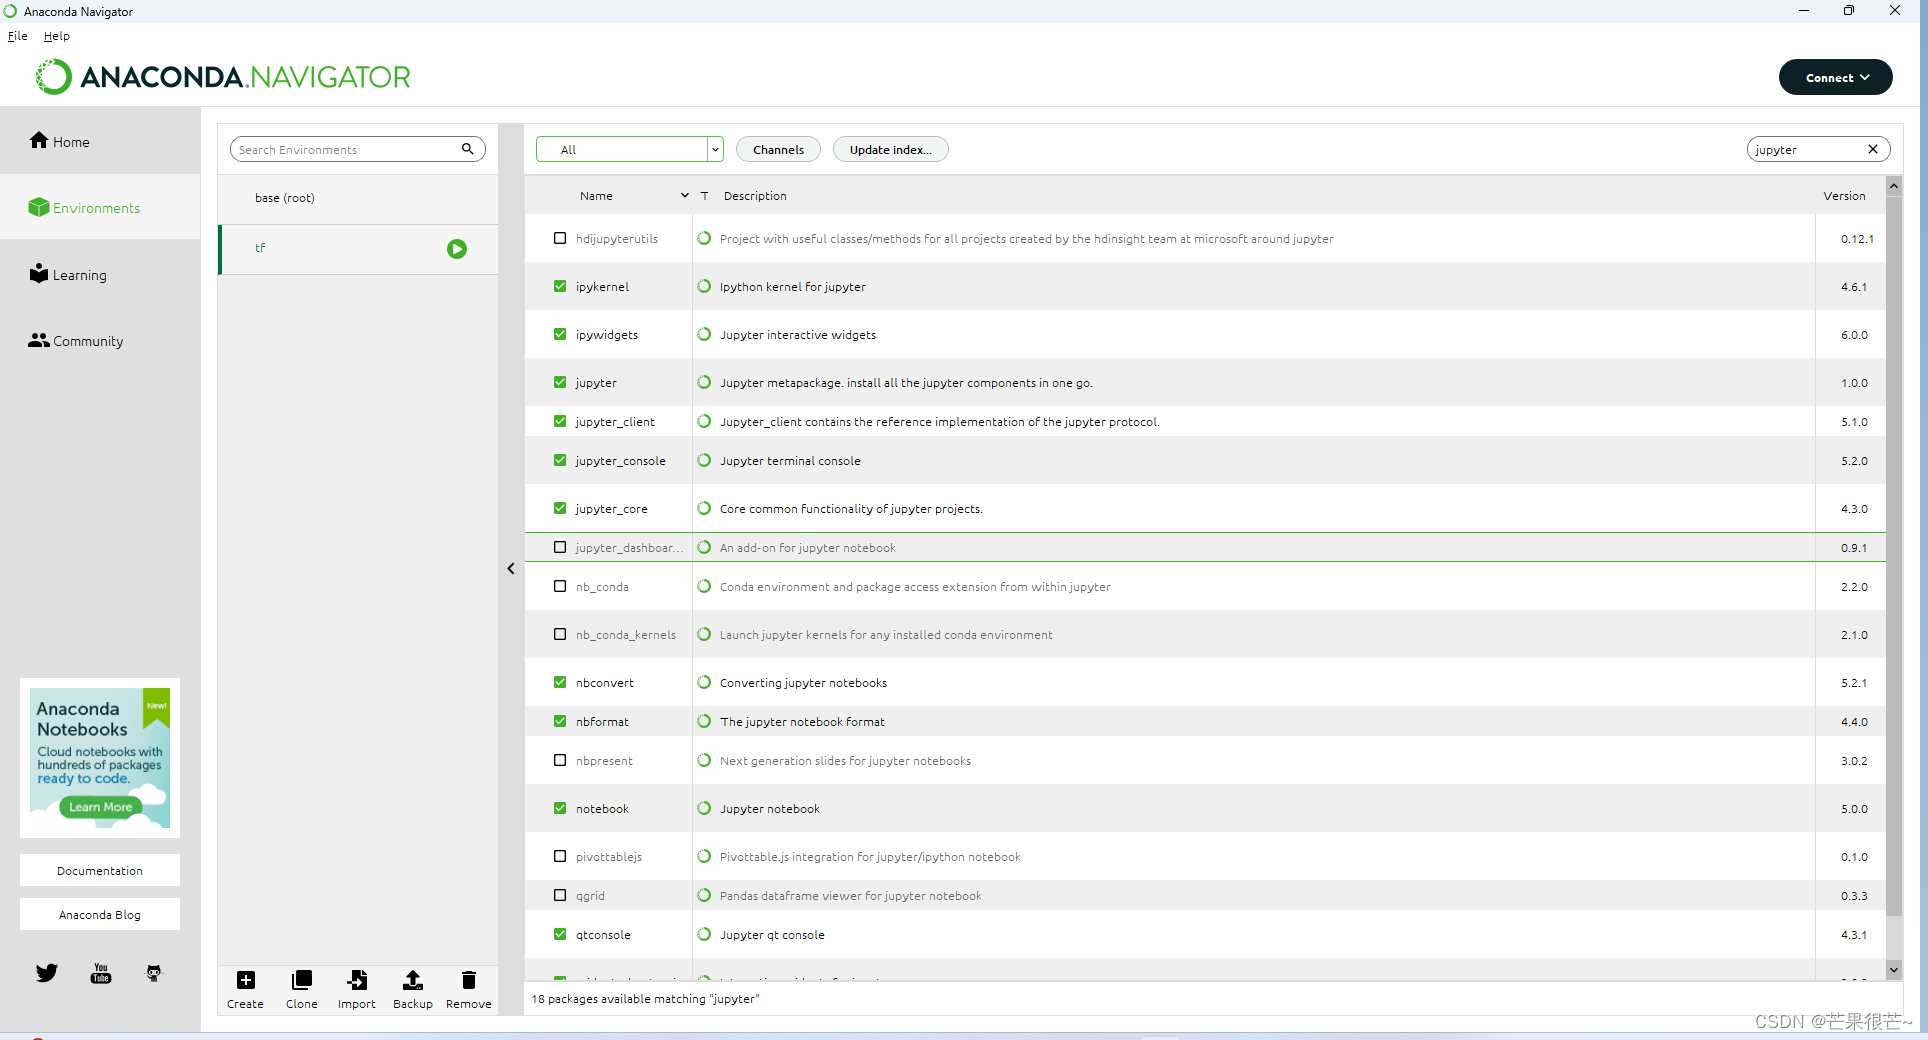
Task: Check the jupyter_dashboards package checkbox
Action: coord(560,547)
